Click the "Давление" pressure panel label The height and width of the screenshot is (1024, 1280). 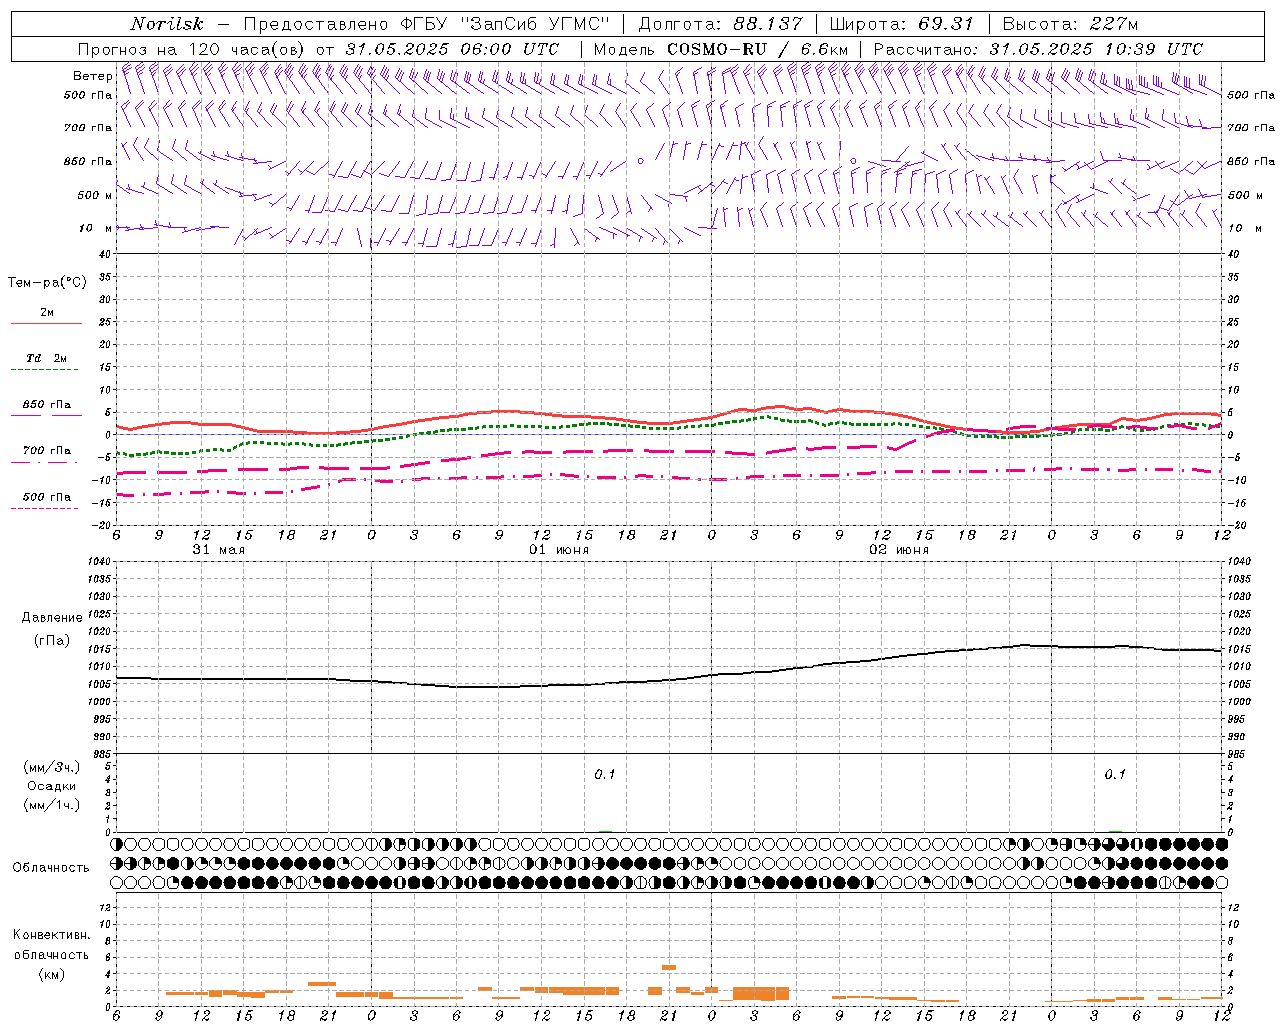[52, 618]
